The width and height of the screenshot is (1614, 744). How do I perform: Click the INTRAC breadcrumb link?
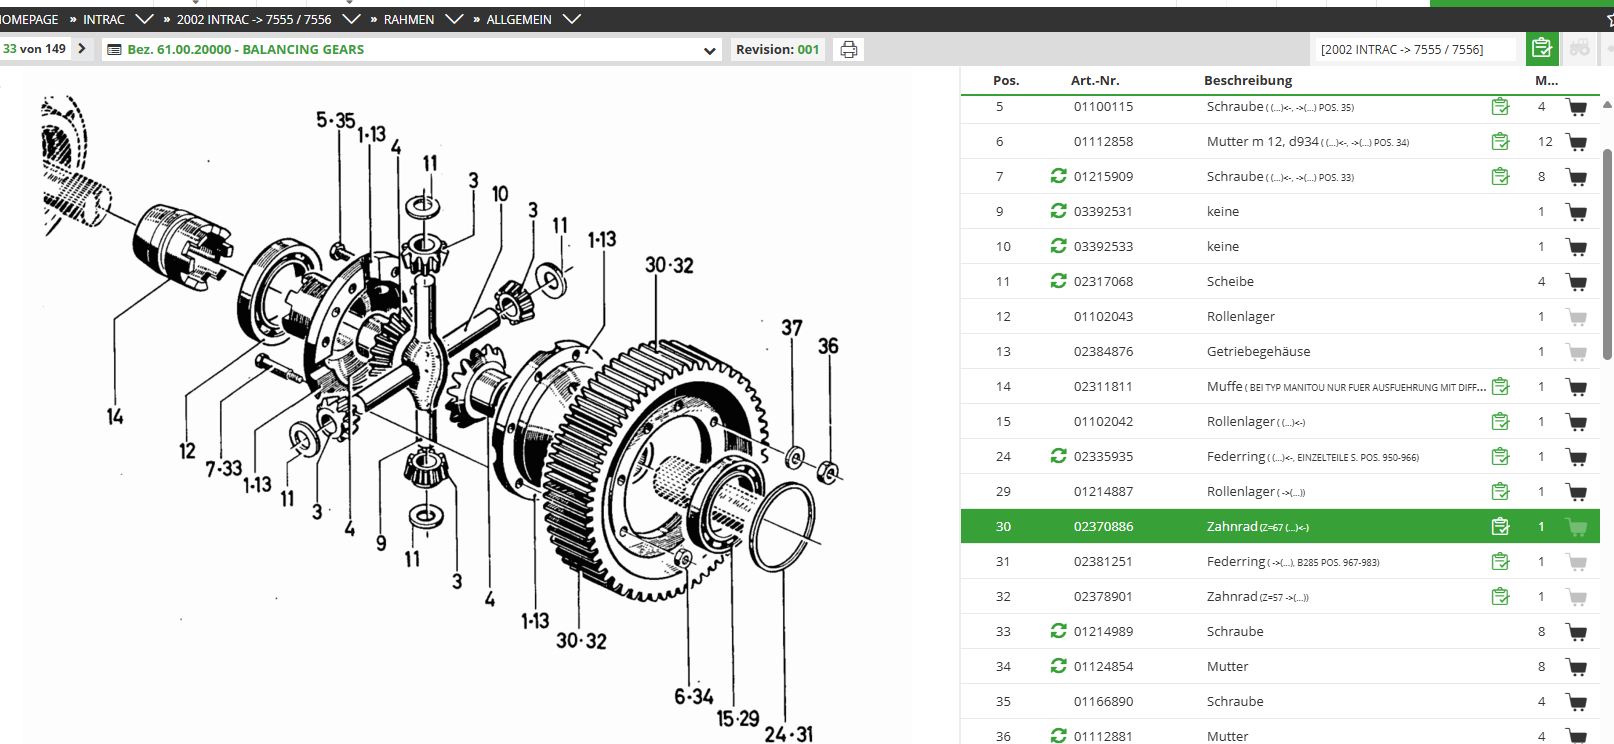[x=104, y=19]
